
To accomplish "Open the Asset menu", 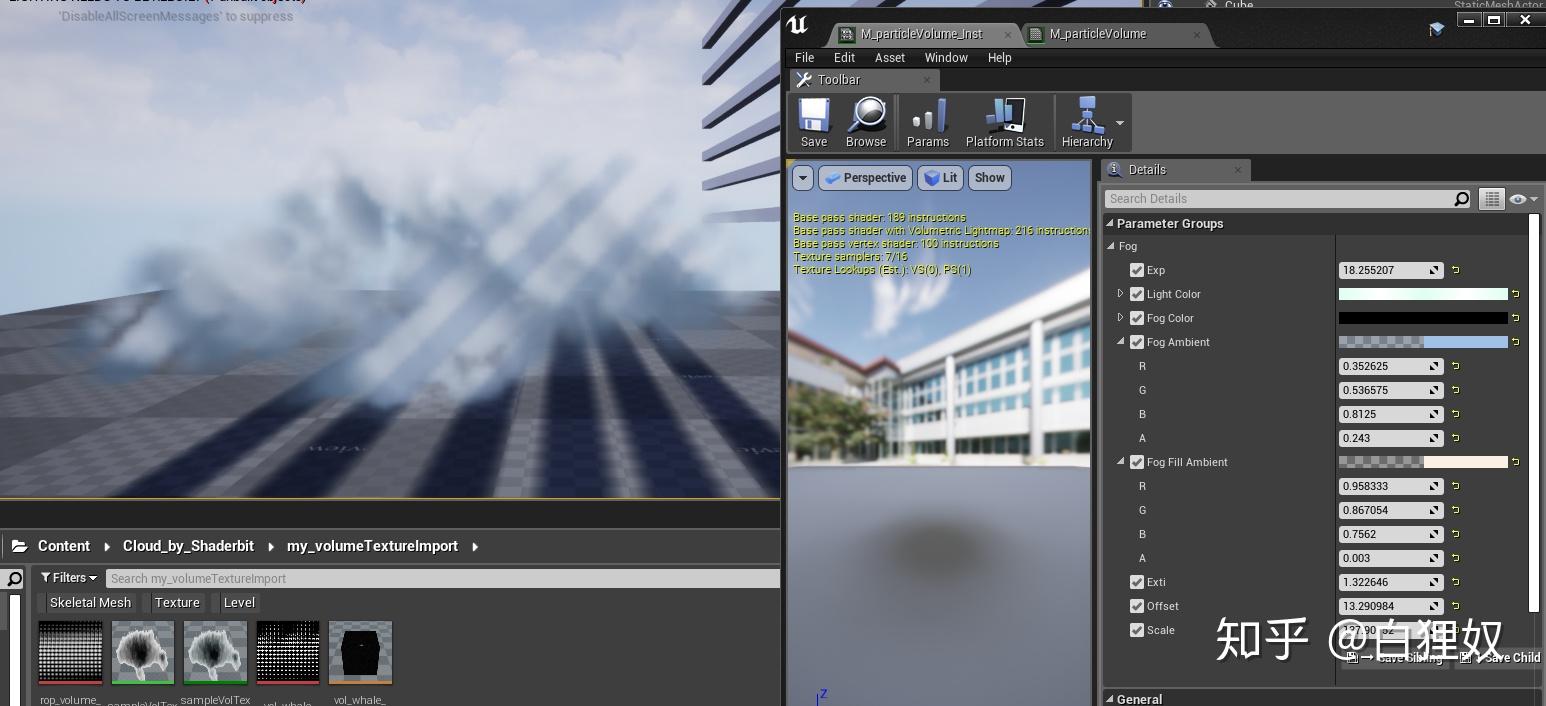I will click(x=889, y=57).
